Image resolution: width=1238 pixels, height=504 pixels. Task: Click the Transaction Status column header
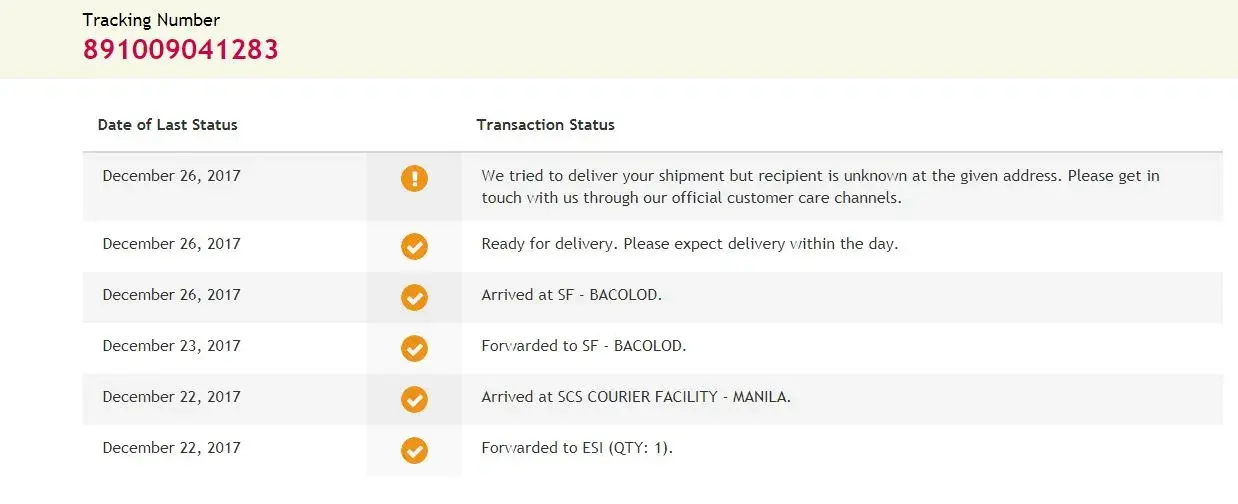click(x=545, y=125)
